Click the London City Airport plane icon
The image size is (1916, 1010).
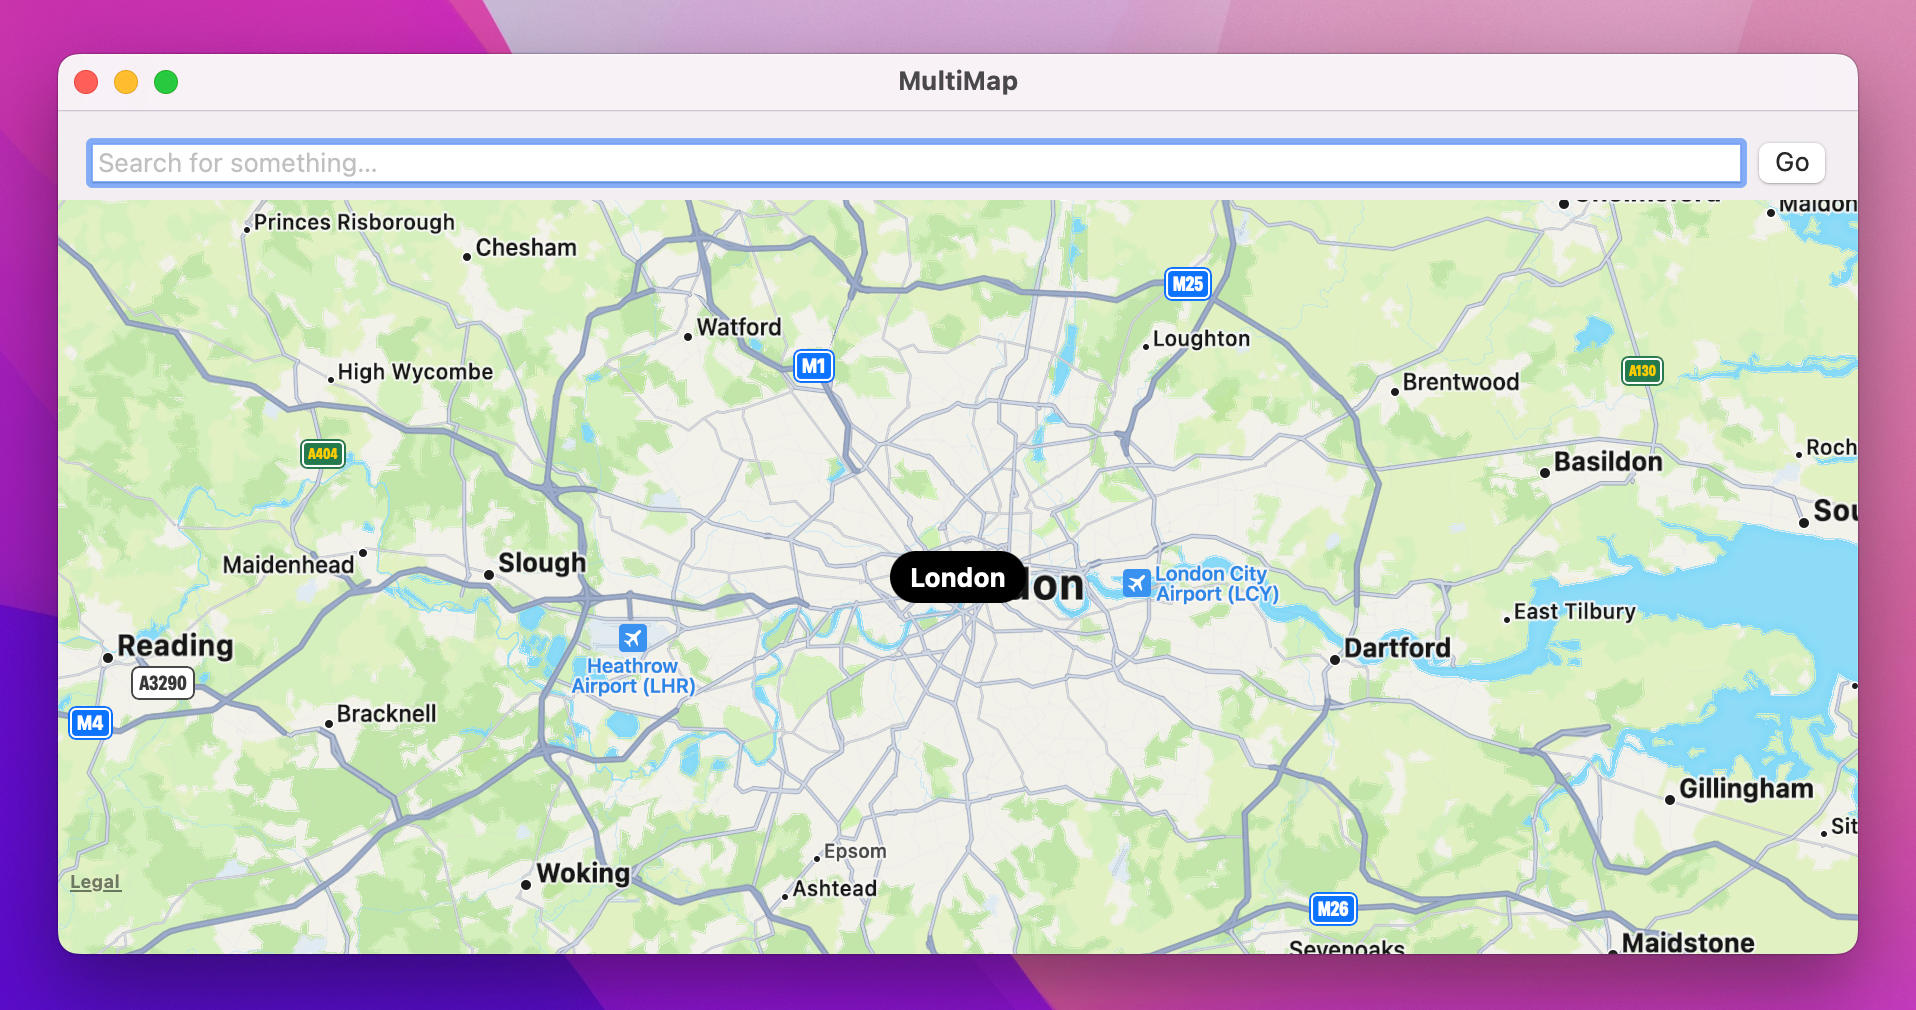coord(1135,583)
